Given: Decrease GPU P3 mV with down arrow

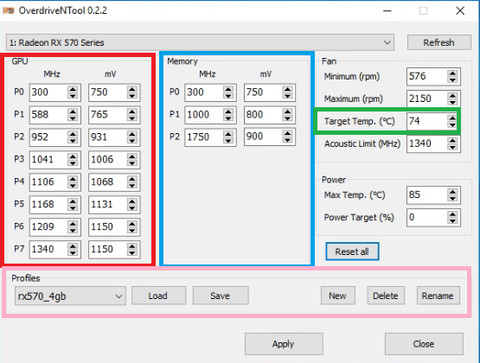Looking at the screenshot, I should point(132,164).
